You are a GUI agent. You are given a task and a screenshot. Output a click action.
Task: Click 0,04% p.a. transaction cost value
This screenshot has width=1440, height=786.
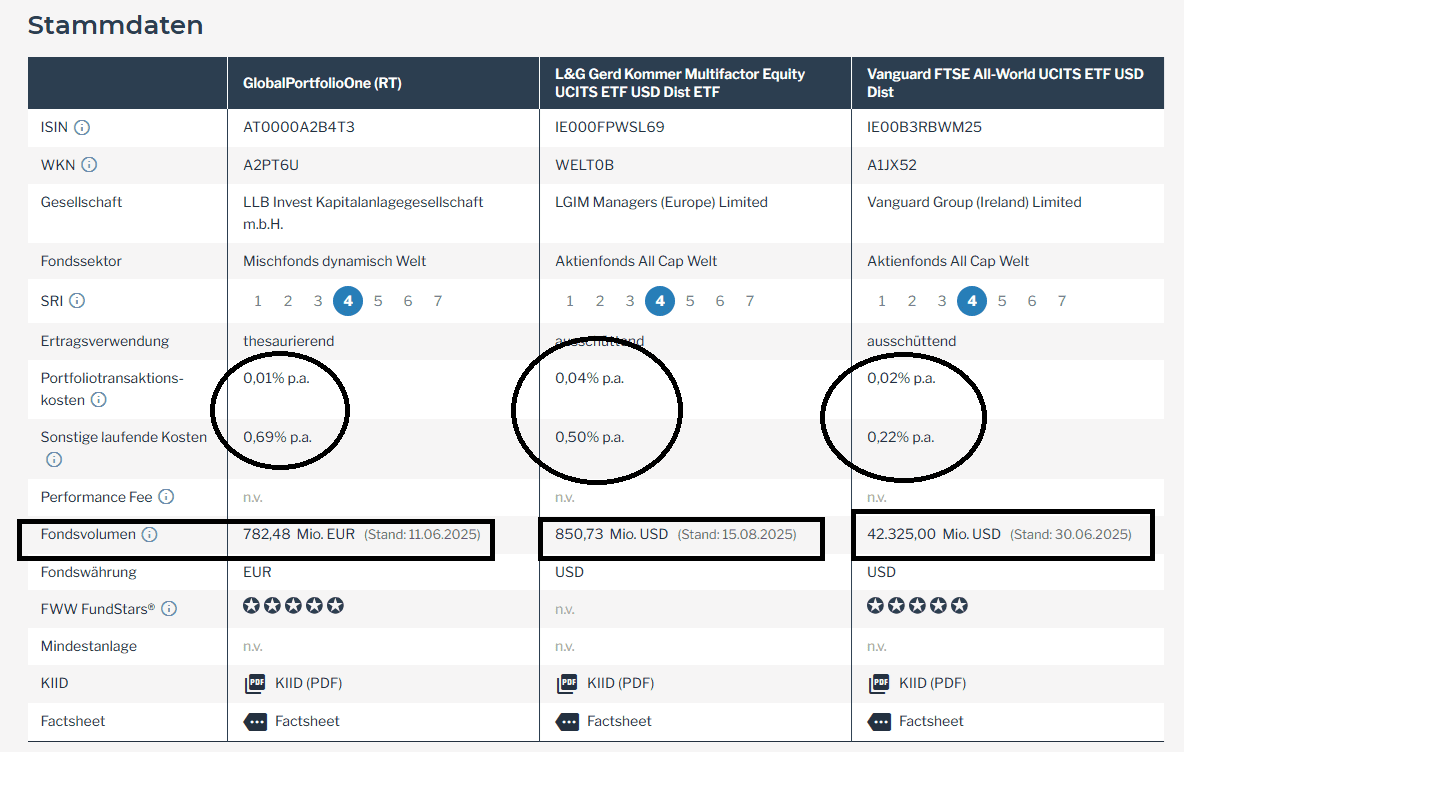click(x=590, y=378)
